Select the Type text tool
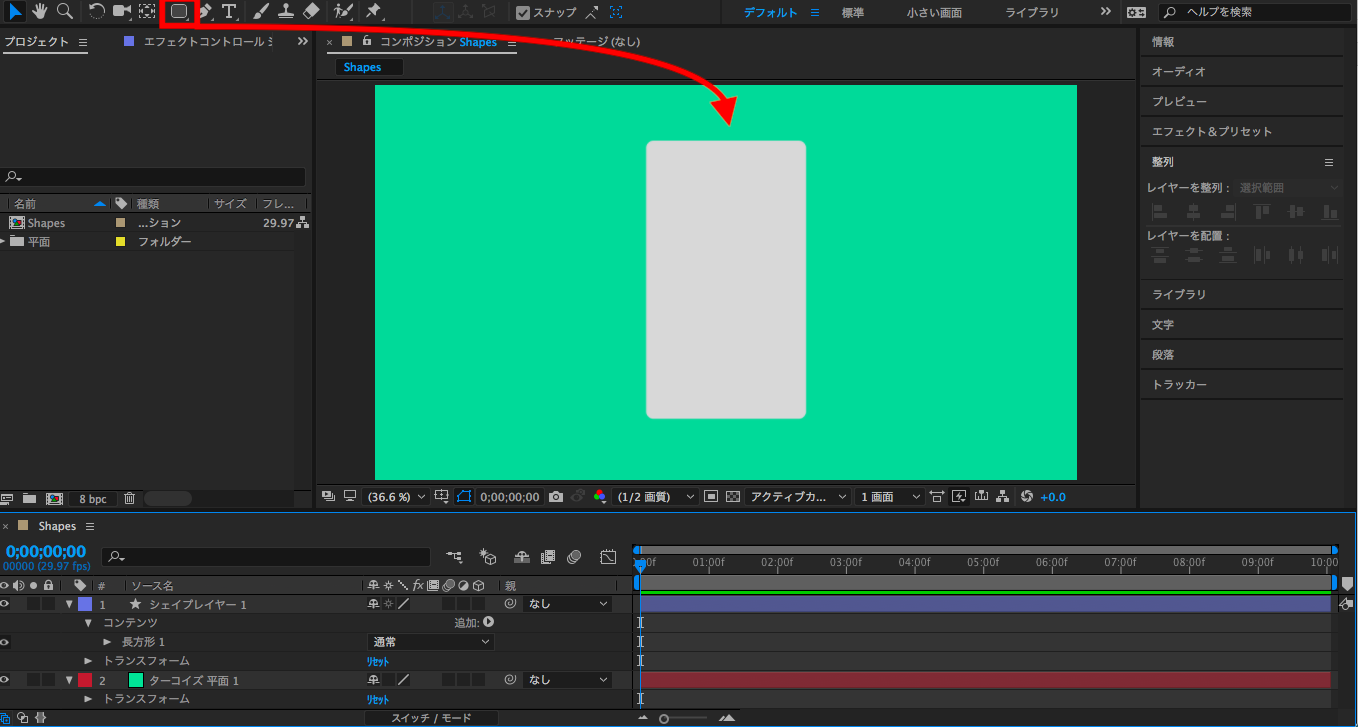The image size is (1358, 727). 230,12
